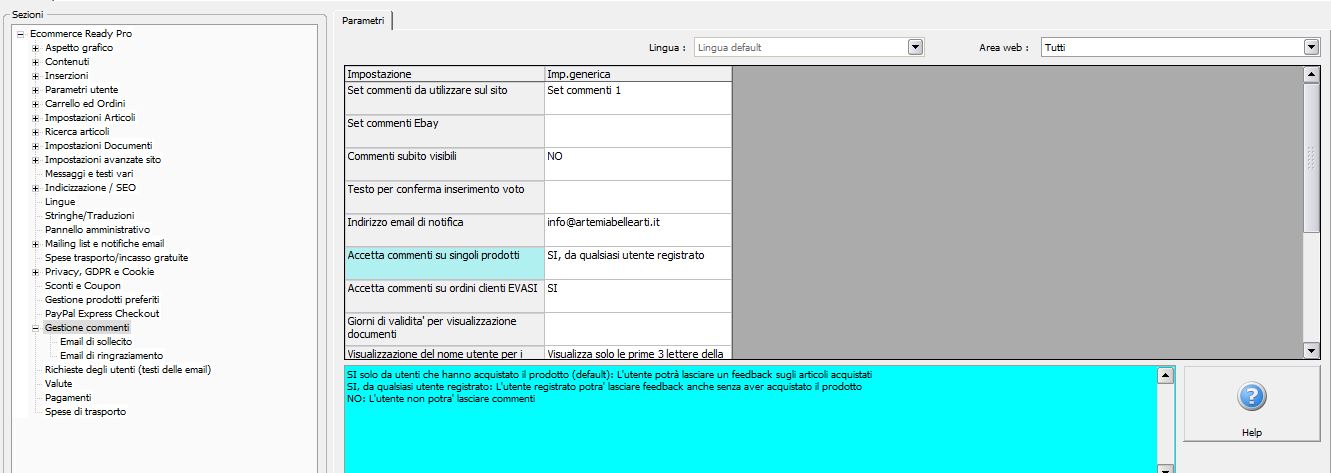Select Sconti e Coupon item

pyautogui.click(x=82, y=286)
